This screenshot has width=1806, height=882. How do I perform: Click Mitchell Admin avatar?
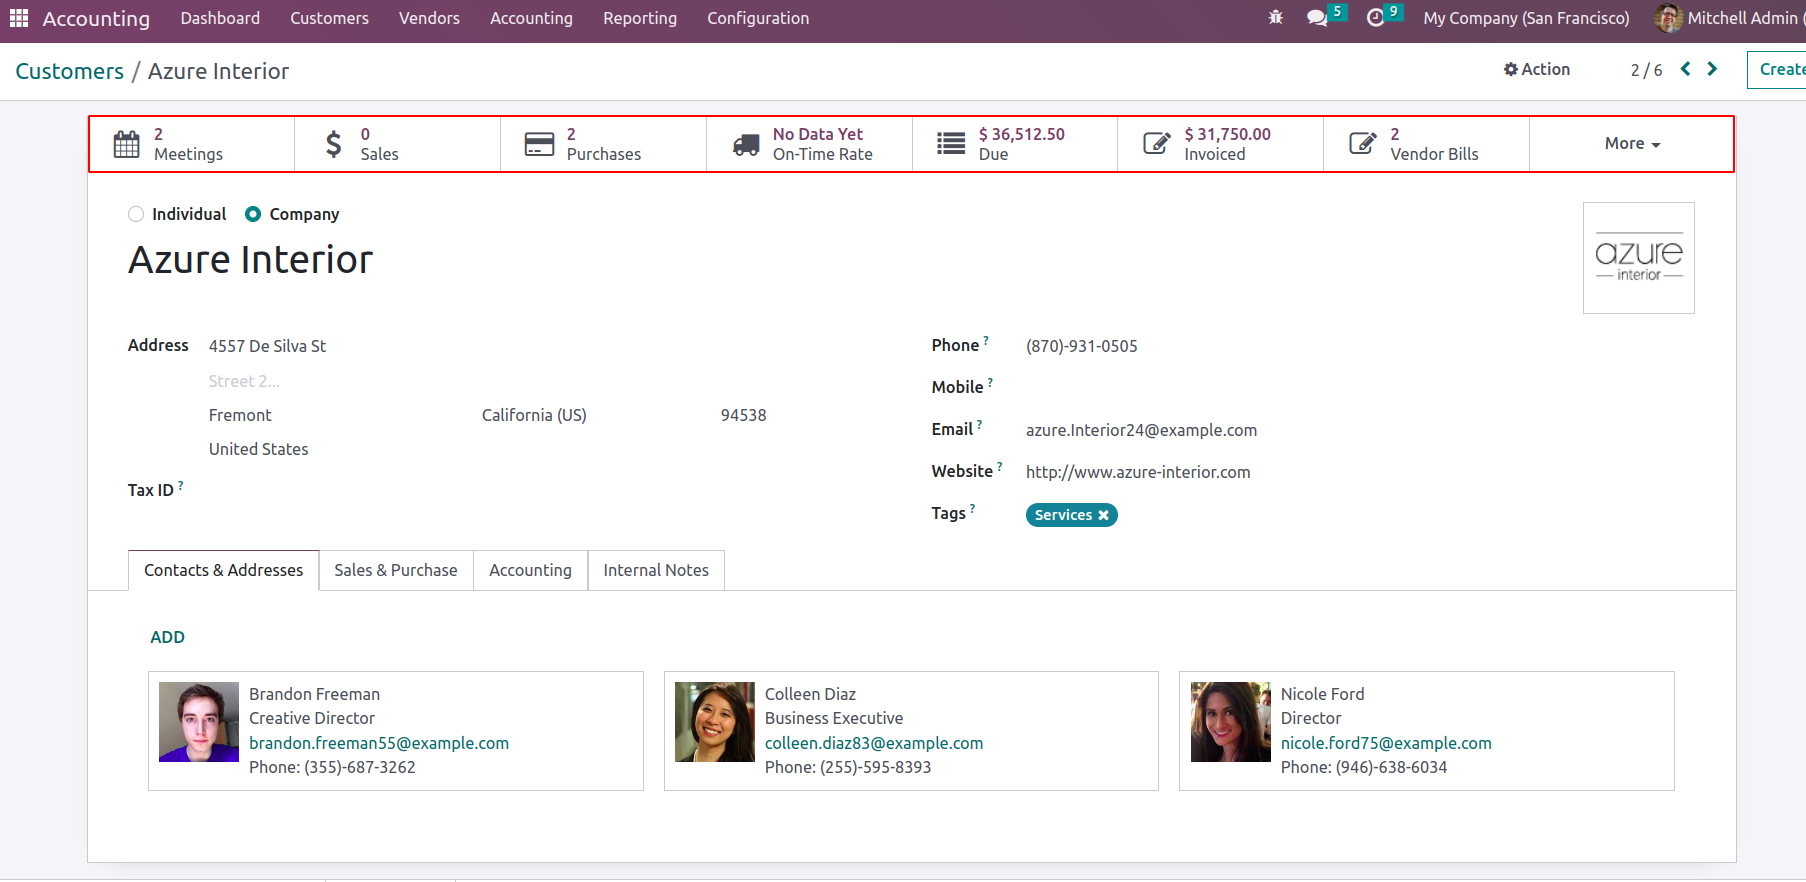[1668, 18]
